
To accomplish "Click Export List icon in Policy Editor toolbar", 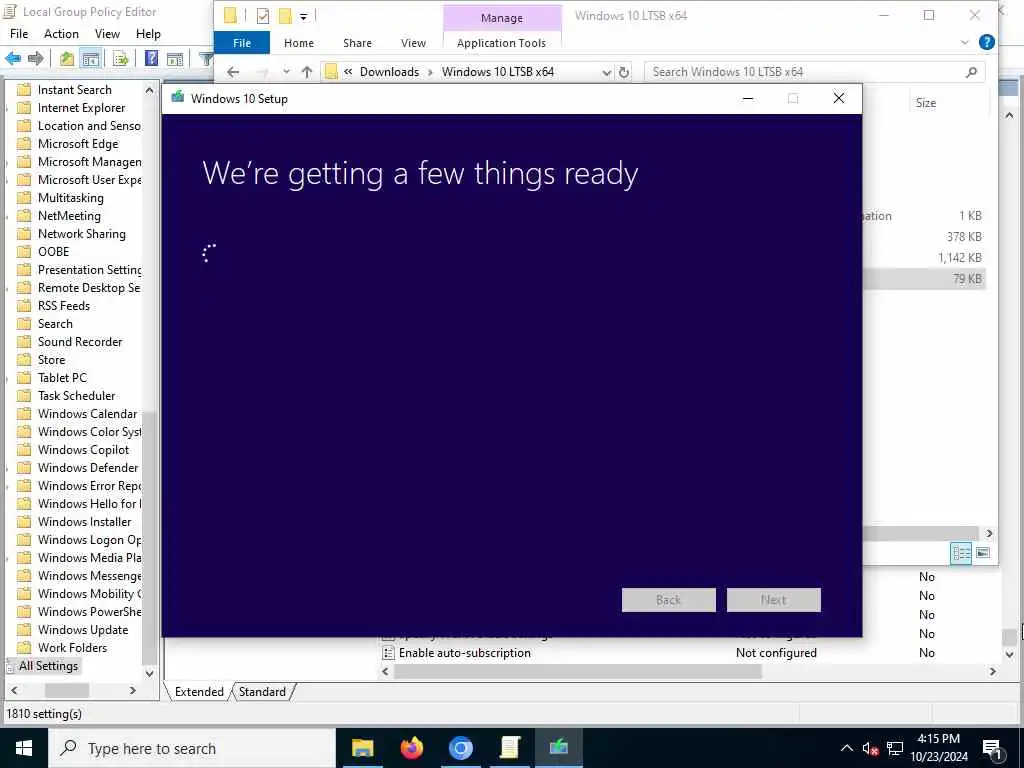I will point(121,59).
